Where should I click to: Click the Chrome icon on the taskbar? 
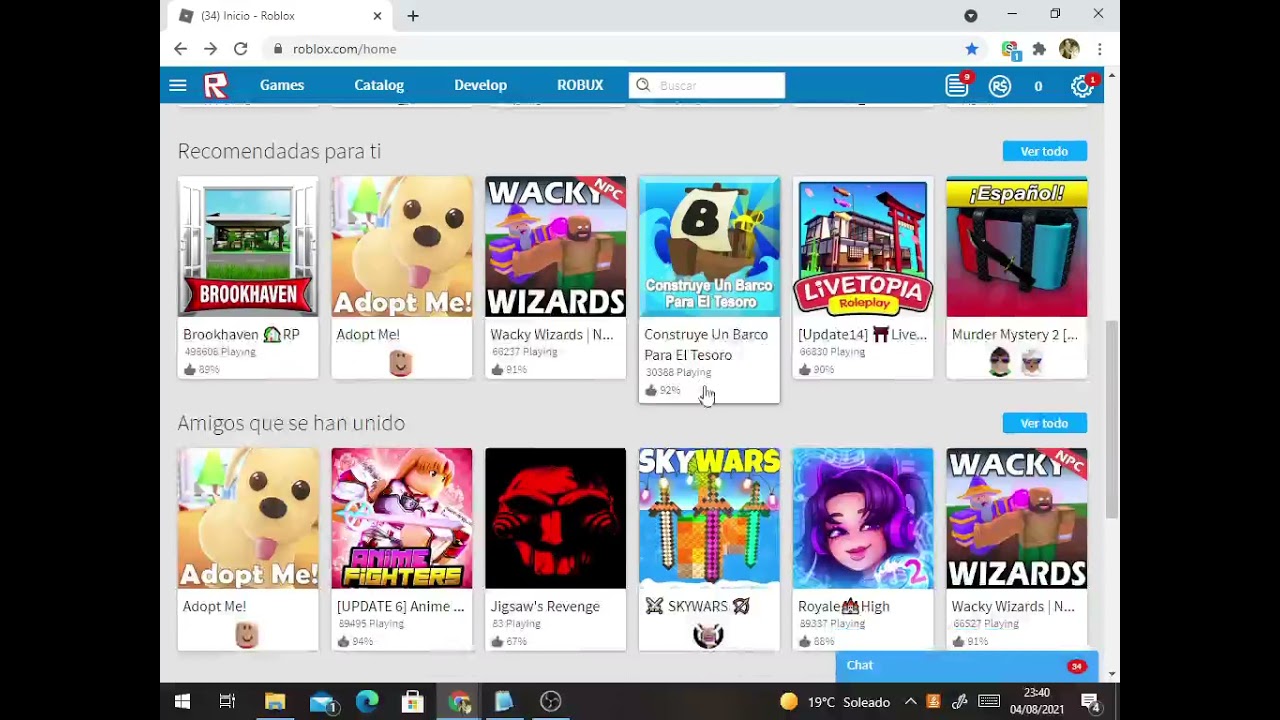click(x=459, y=701)
